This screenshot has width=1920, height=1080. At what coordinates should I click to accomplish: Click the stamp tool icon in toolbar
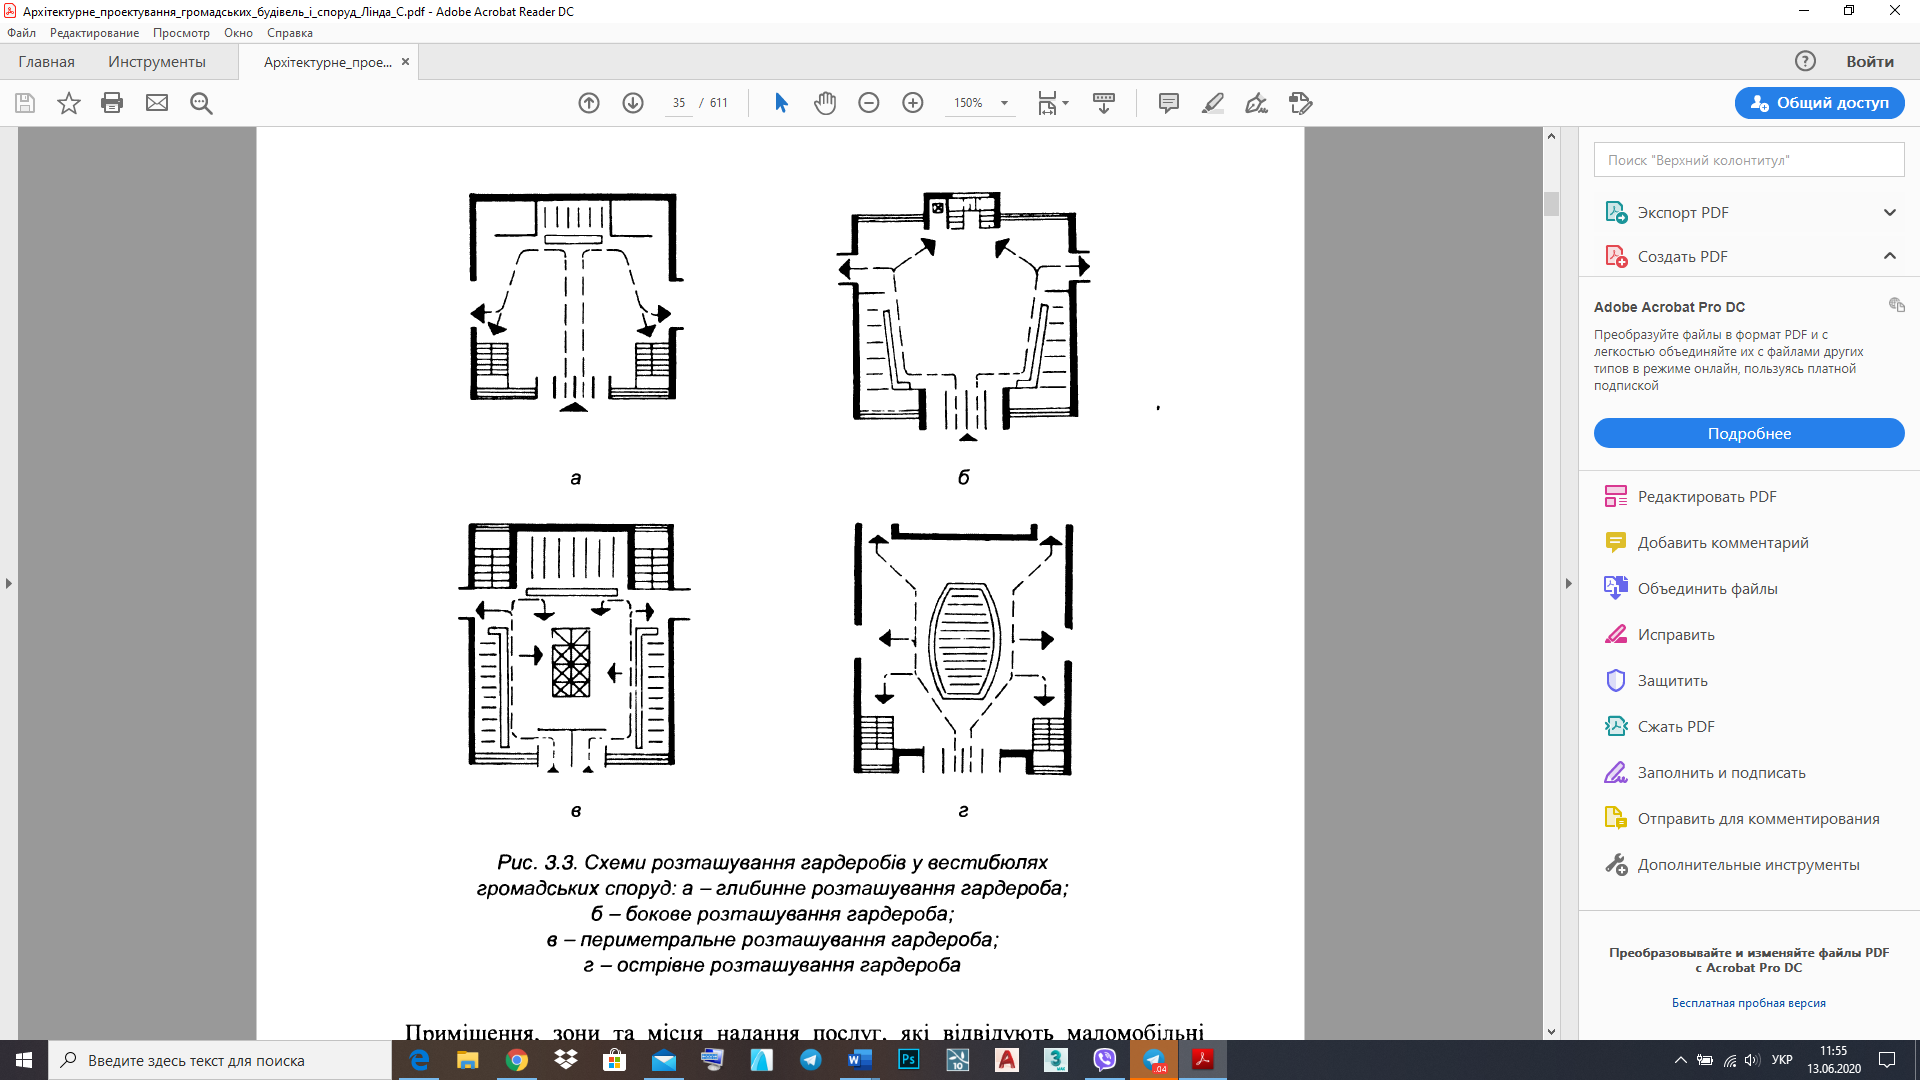[x=1300, y=103]
